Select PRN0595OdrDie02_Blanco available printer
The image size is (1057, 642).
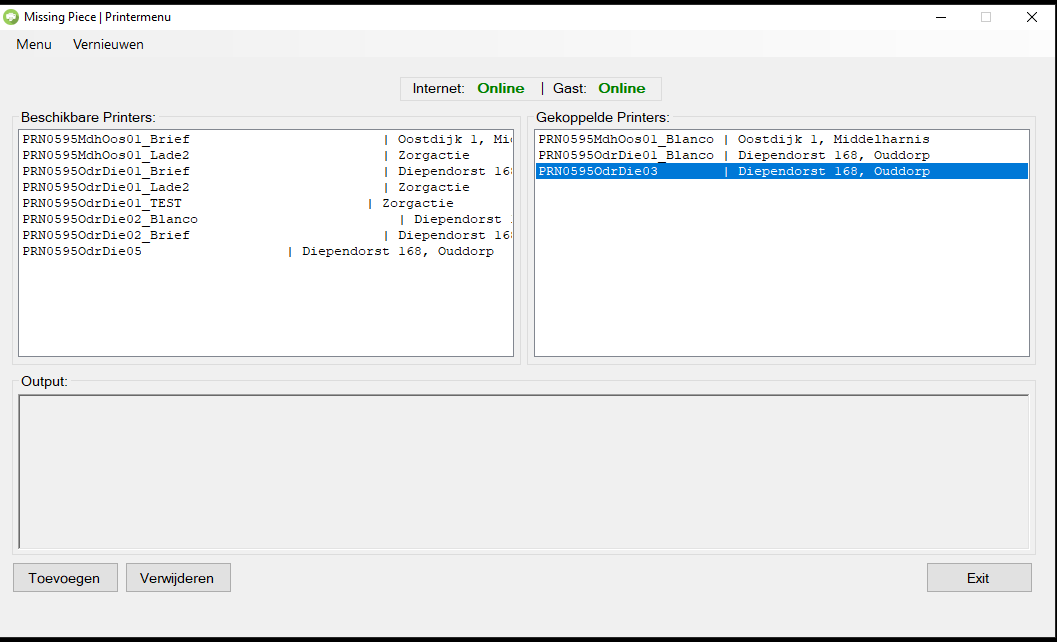coord(110,220)
